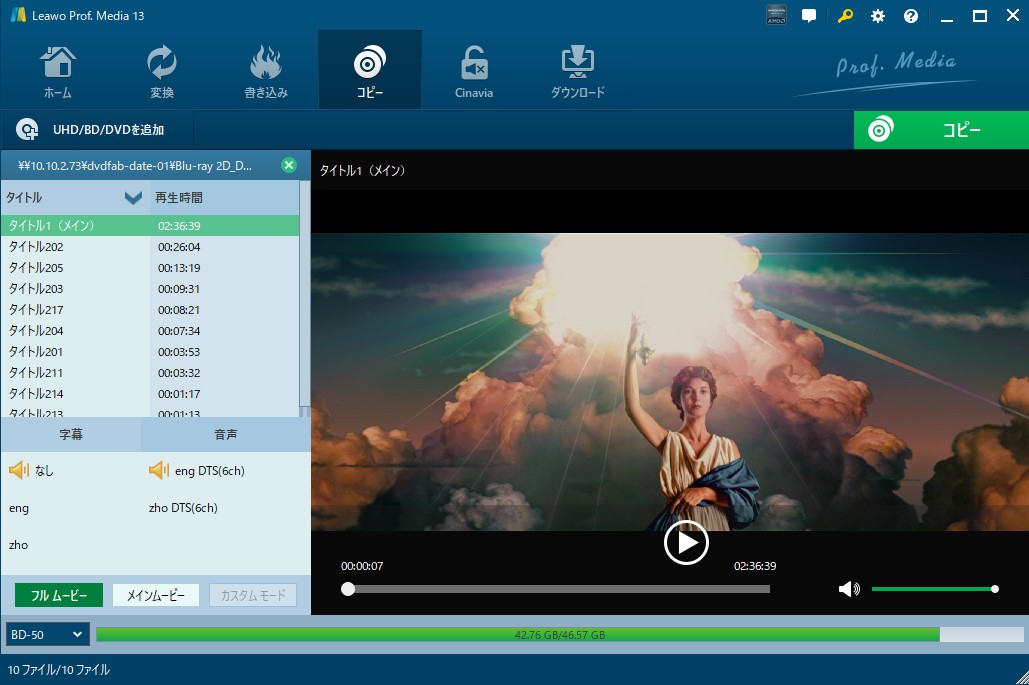
Task: Click the 音声 audio column header
Action: pyautogui.click(x=226, y=434)
